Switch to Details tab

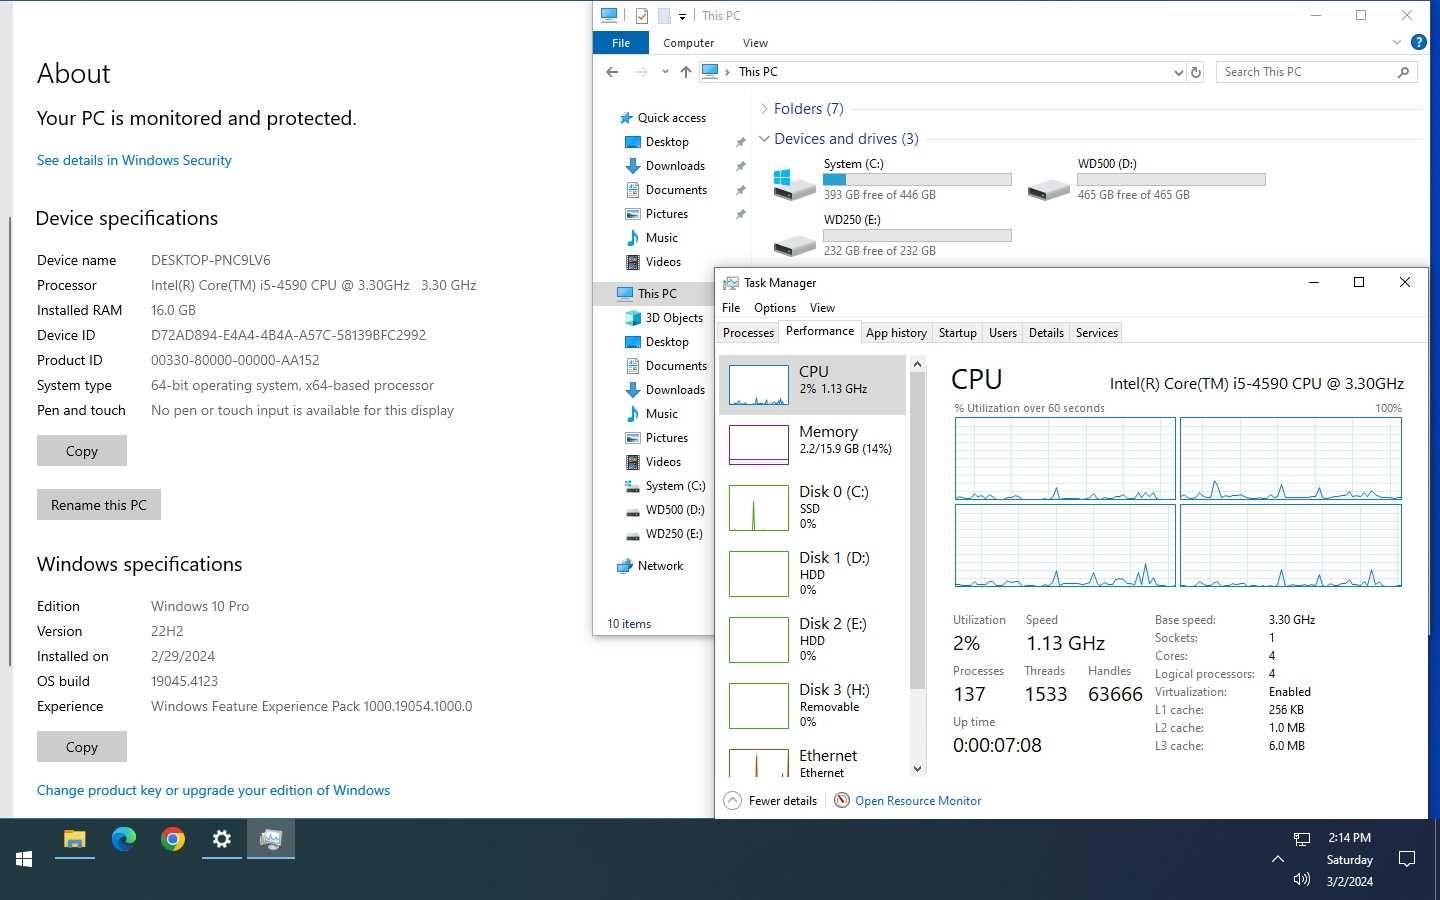1046,333
